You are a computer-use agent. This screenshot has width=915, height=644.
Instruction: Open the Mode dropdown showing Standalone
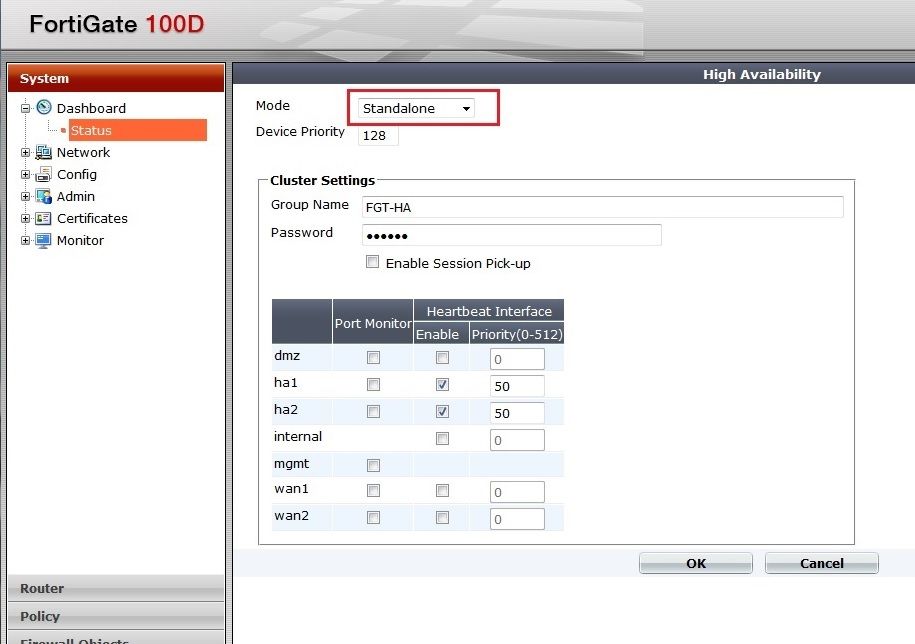coord(416,108)
